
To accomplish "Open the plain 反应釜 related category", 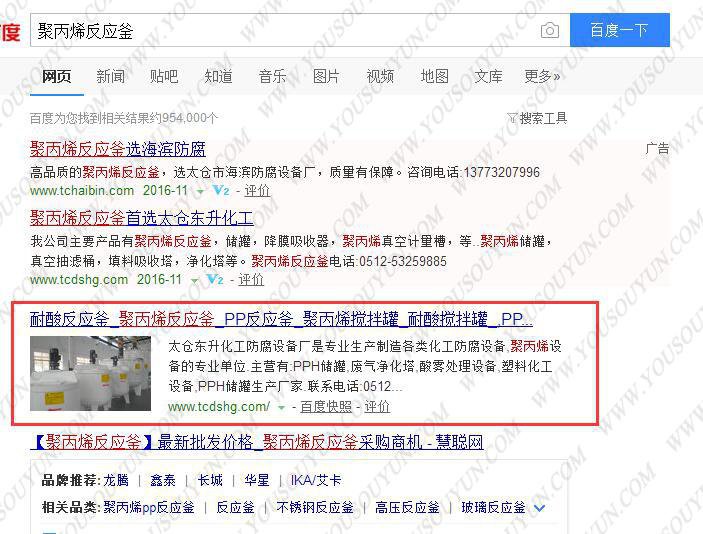I will pos(235,508).
